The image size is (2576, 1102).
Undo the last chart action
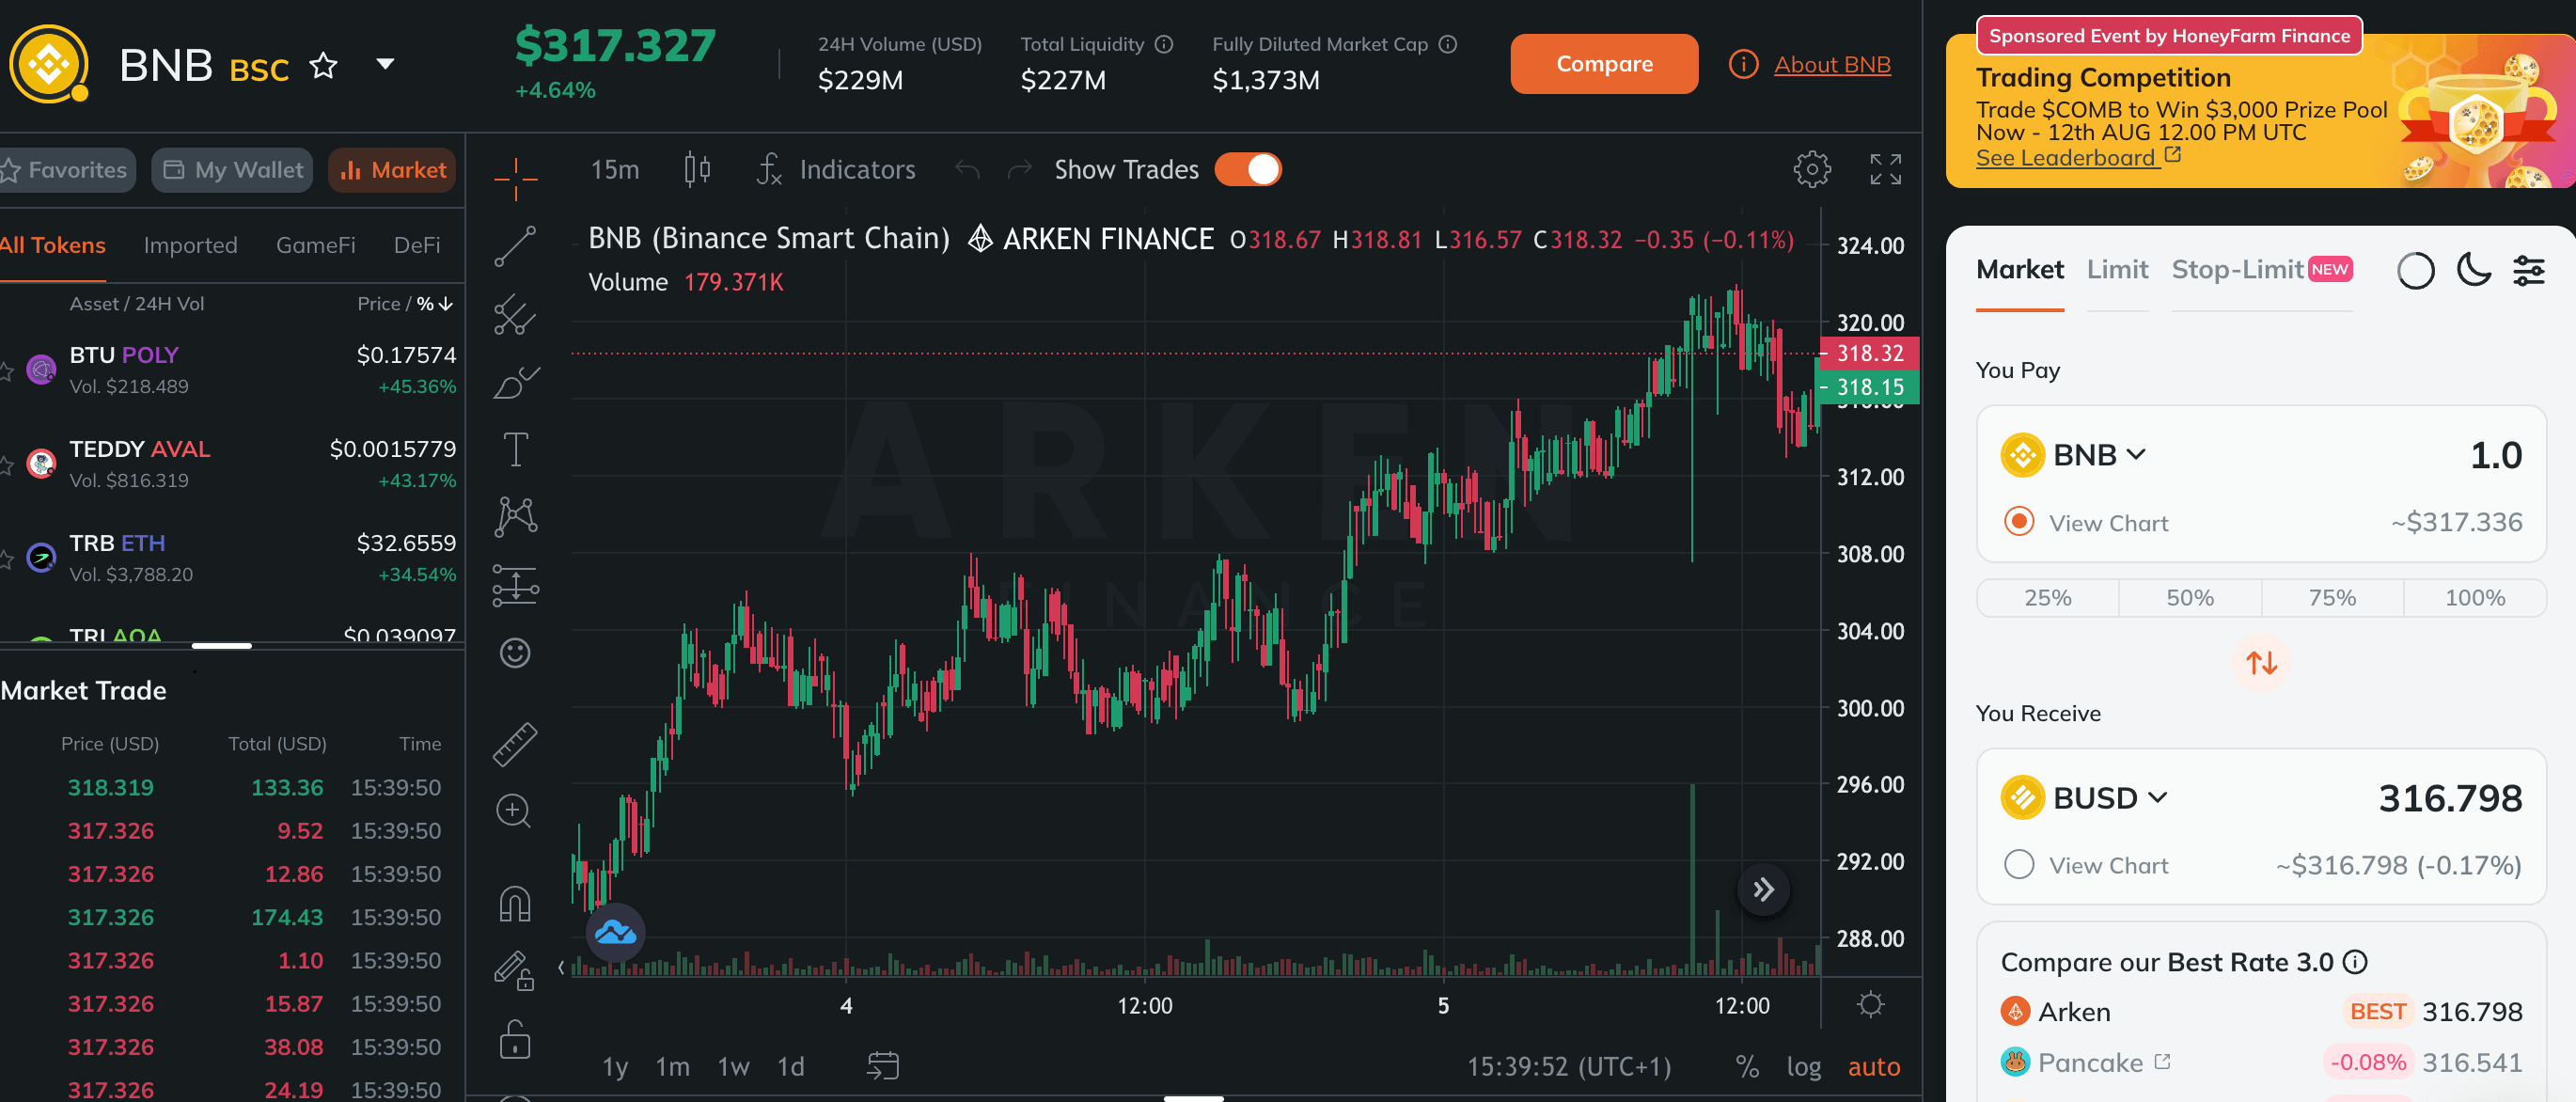tap(967, 169)
